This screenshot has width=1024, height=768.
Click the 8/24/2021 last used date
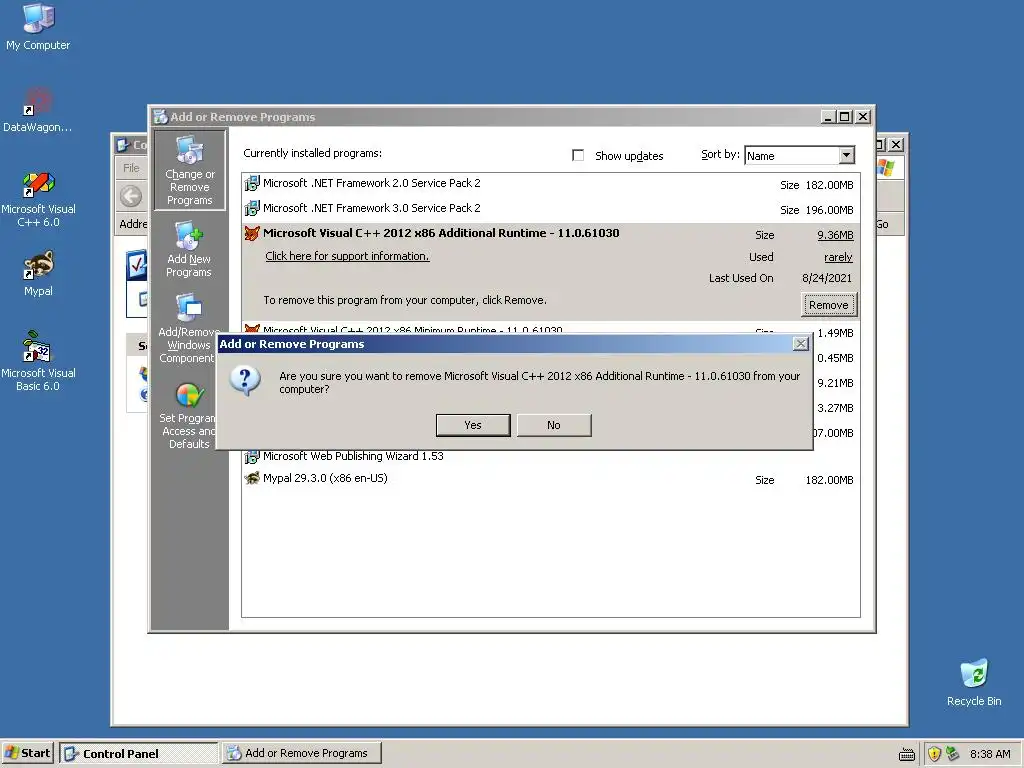[x=827, y=278]
